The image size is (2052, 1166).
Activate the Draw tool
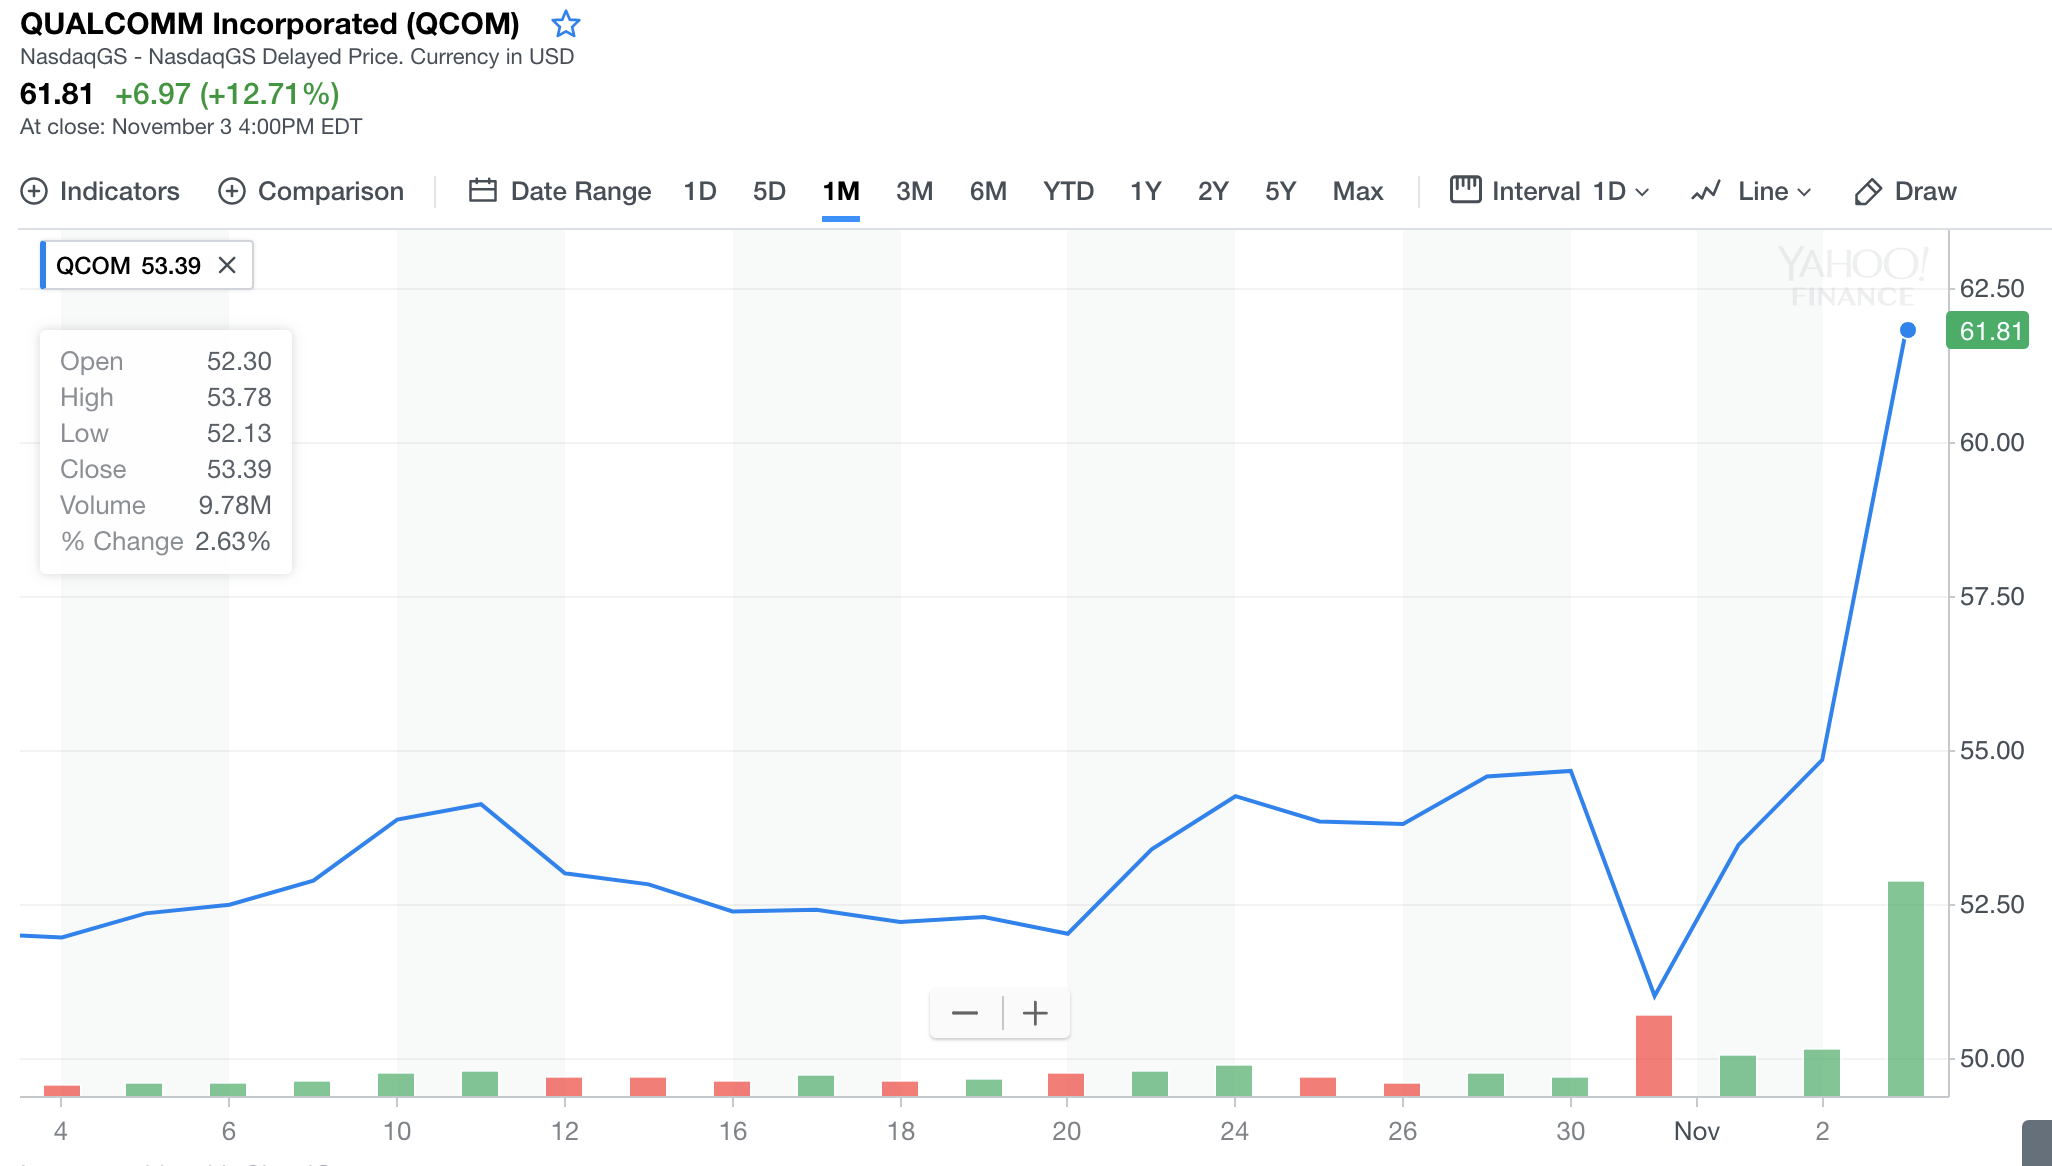[x=1905, y=191]
